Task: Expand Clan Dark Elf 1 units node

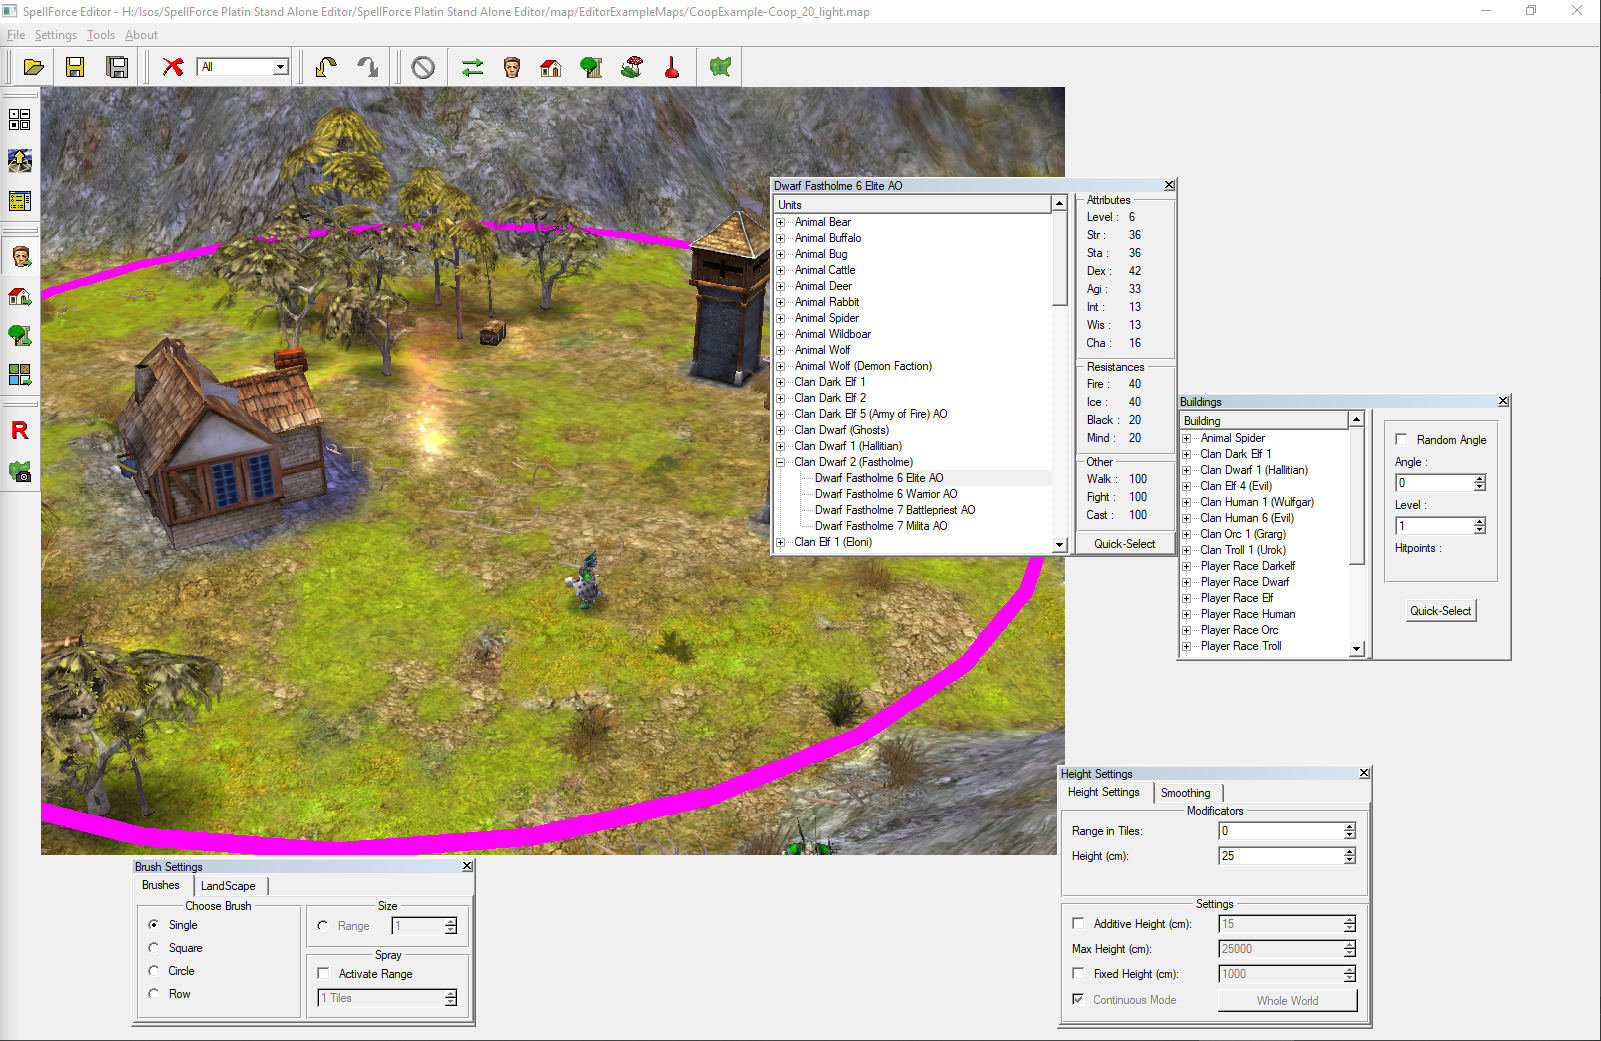Action: 781,382
